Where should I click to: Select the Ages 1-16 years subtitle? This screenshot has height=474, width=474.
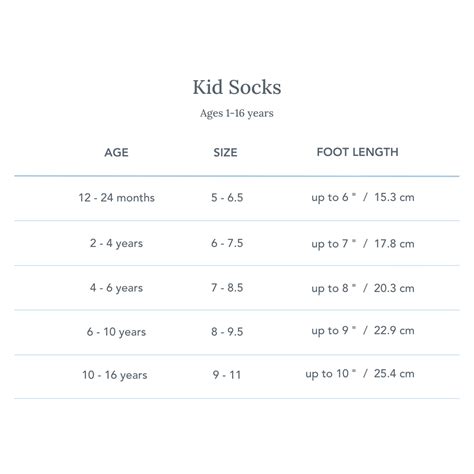pyautogui.click(x=237, y=113)
